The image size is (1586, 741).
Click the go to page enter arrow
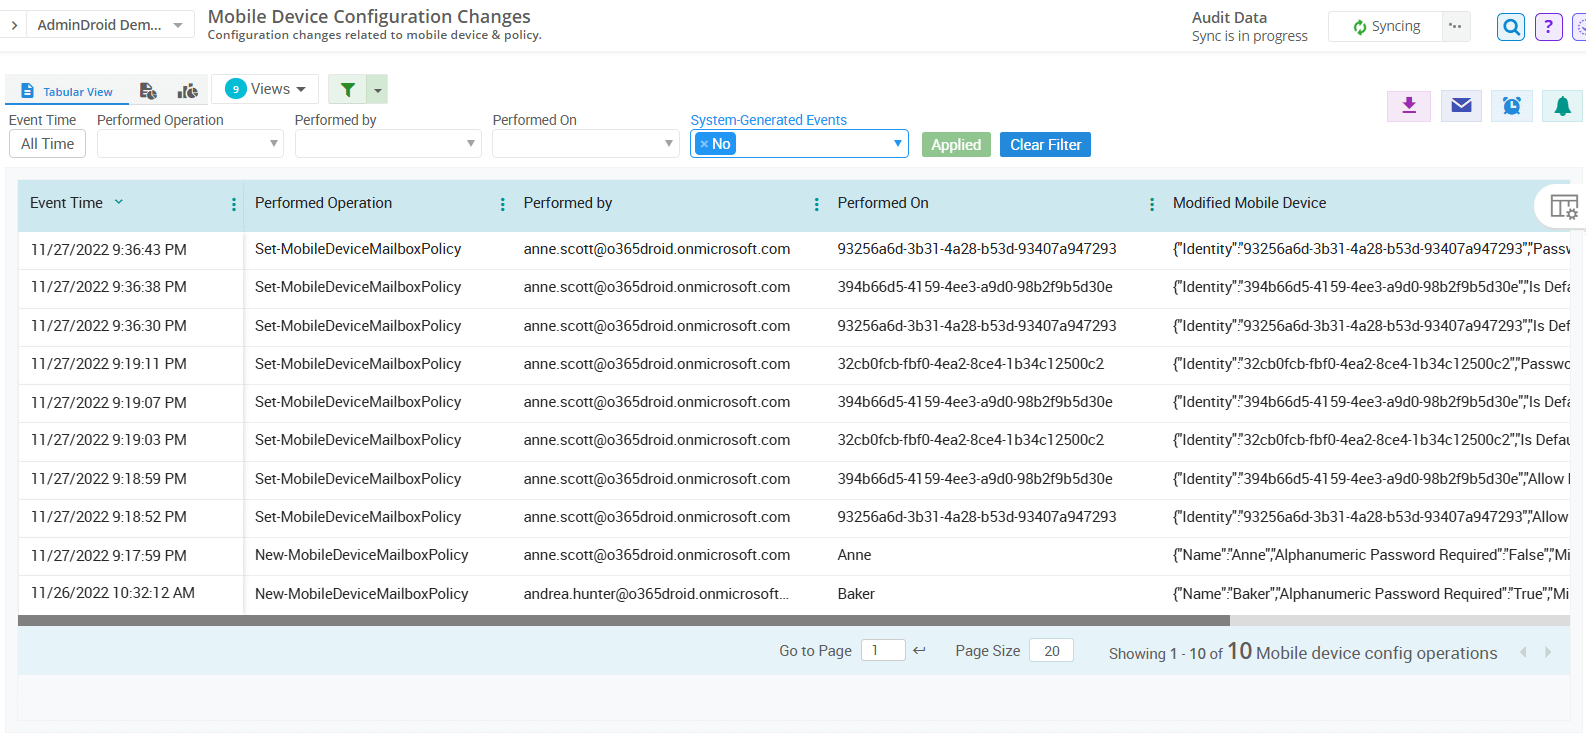920,650
